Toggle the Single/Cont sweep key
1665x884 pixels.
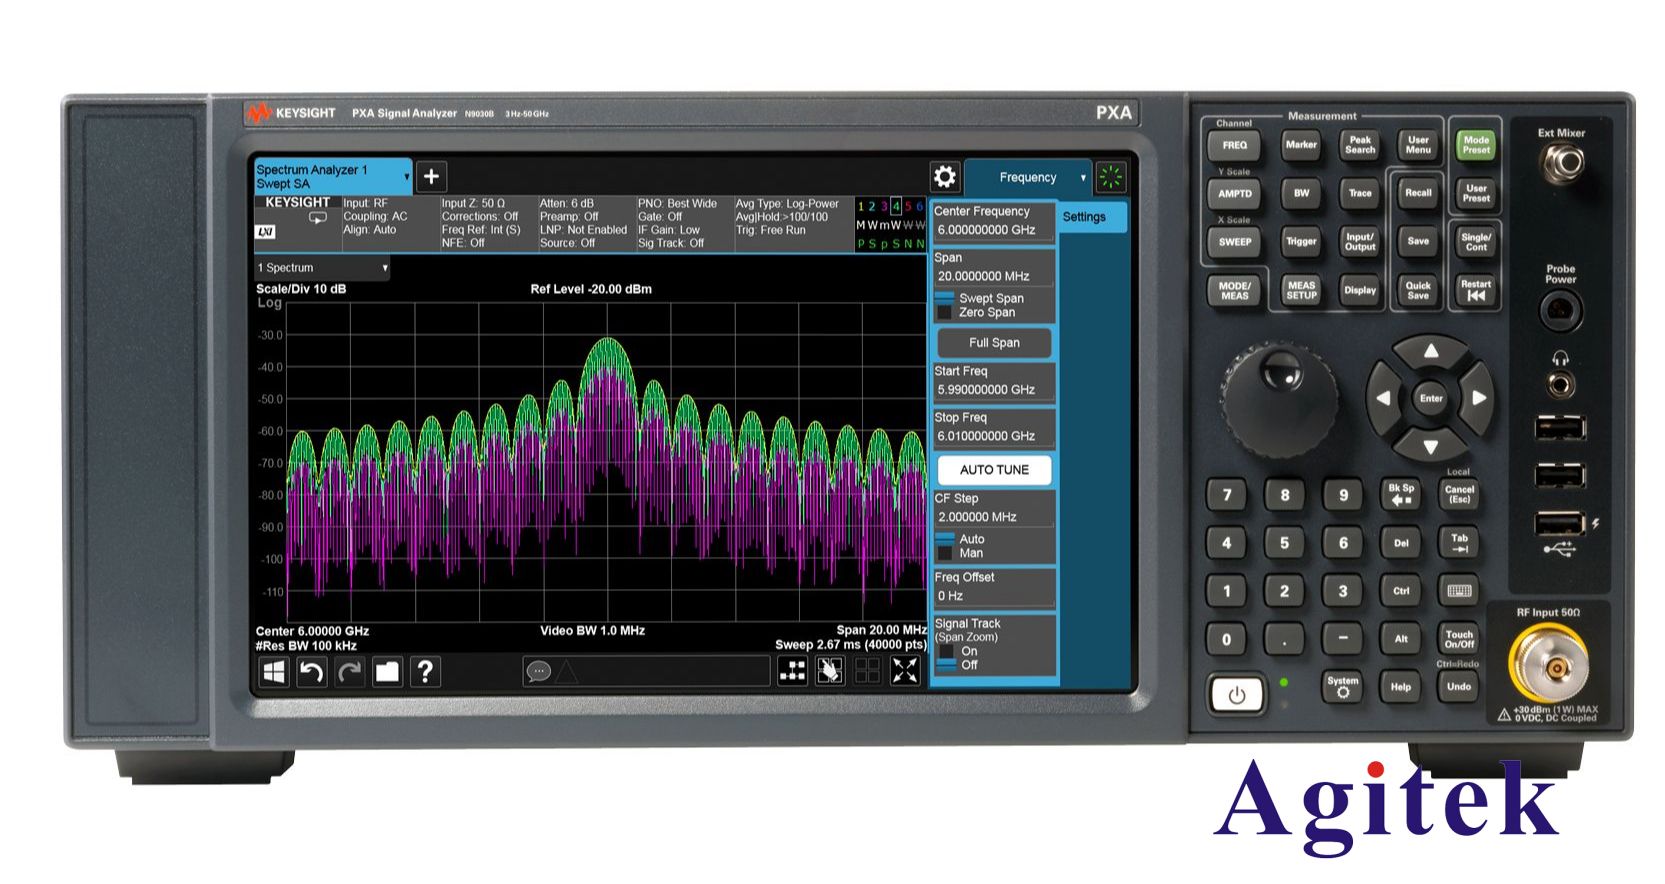point(1476,241)
